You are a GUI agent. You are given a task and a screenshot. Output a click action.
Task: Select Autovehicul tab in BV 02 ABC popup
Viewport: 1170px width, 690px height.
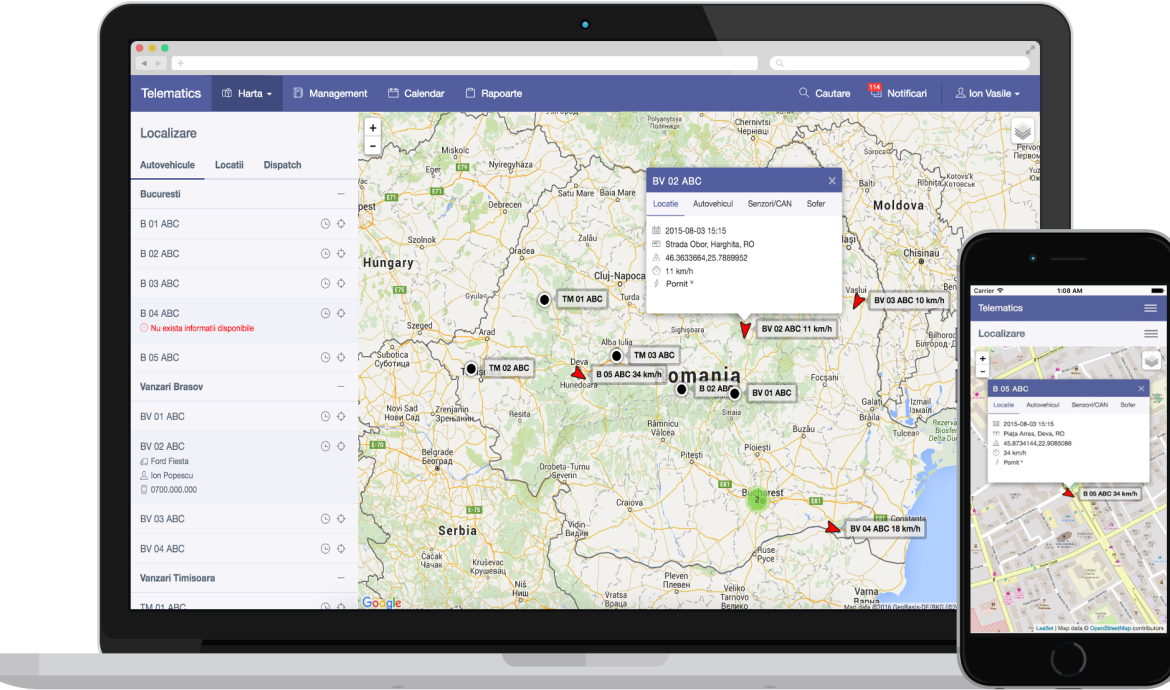pos(713,204)
